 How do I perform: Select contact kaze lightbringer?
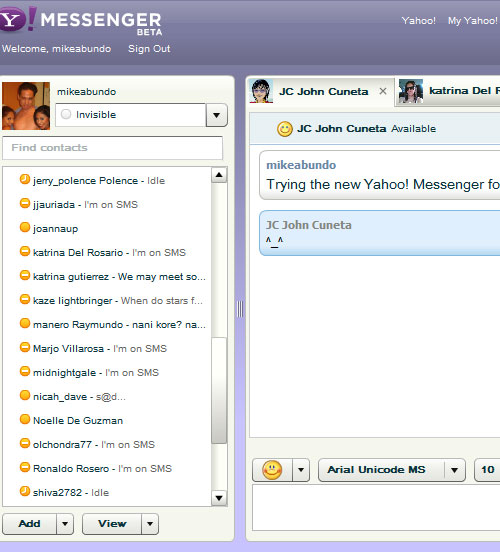107,300
